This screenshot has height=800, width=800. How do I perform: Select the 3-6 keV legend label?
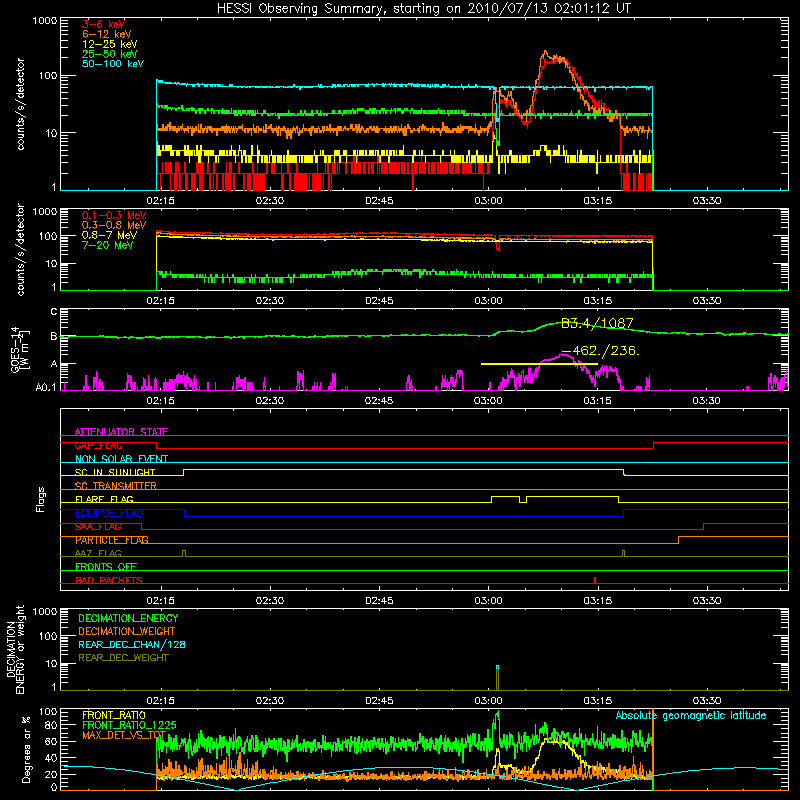click(103, 24)
